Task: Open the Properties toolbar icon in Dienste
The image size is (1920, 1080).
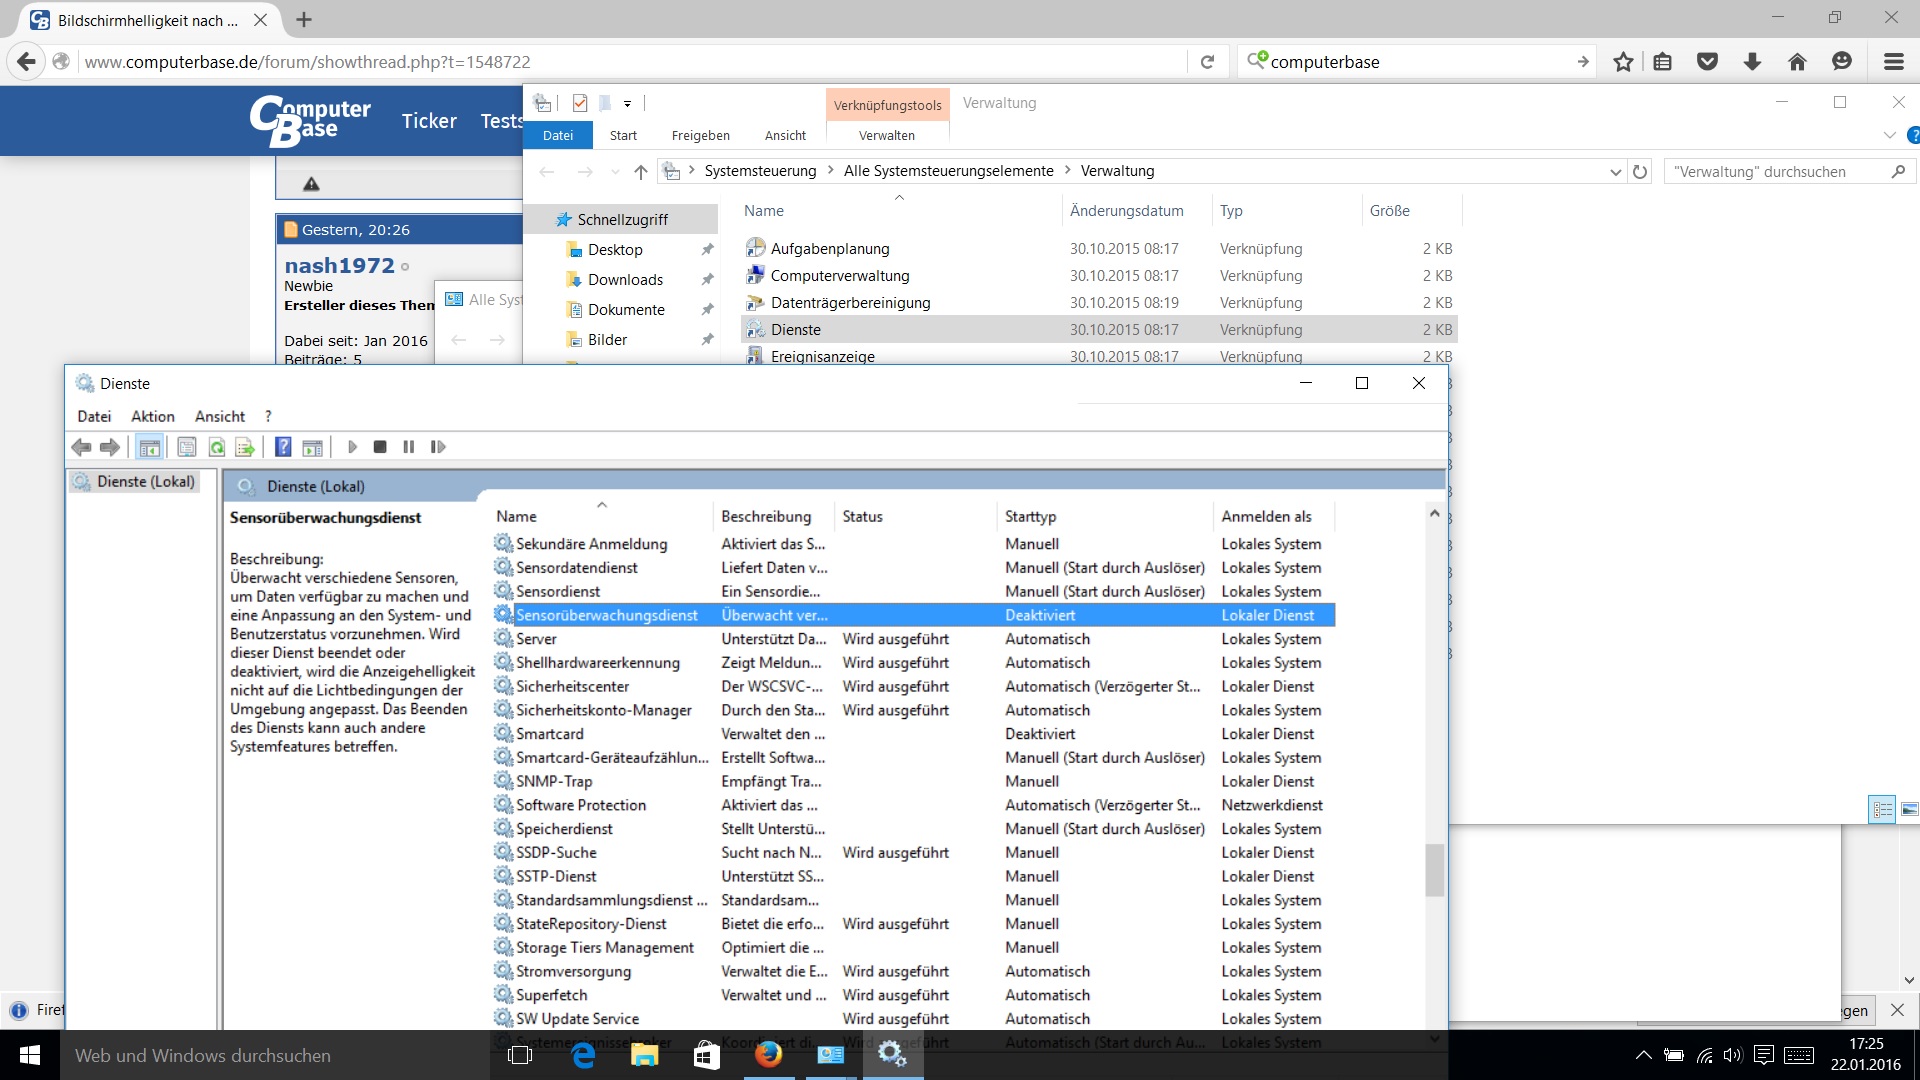Action: [x=187, y=447]
